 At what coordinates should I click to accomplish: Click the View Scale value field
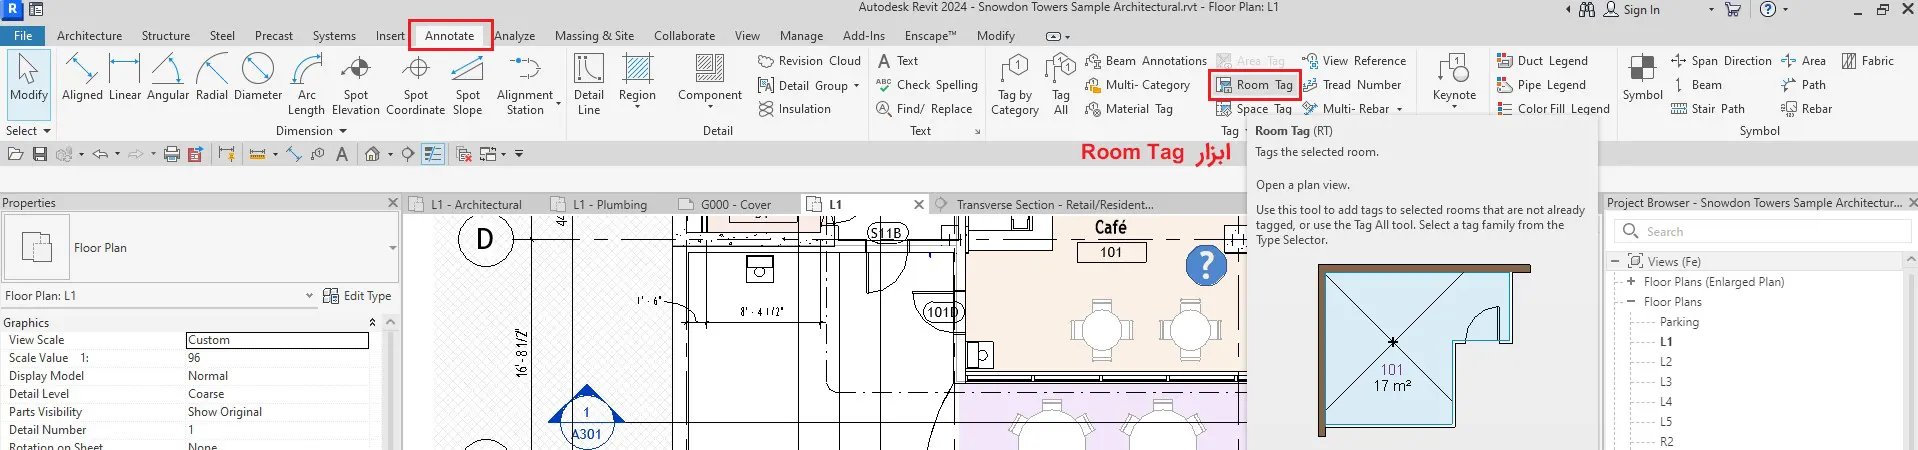point(277,340)
